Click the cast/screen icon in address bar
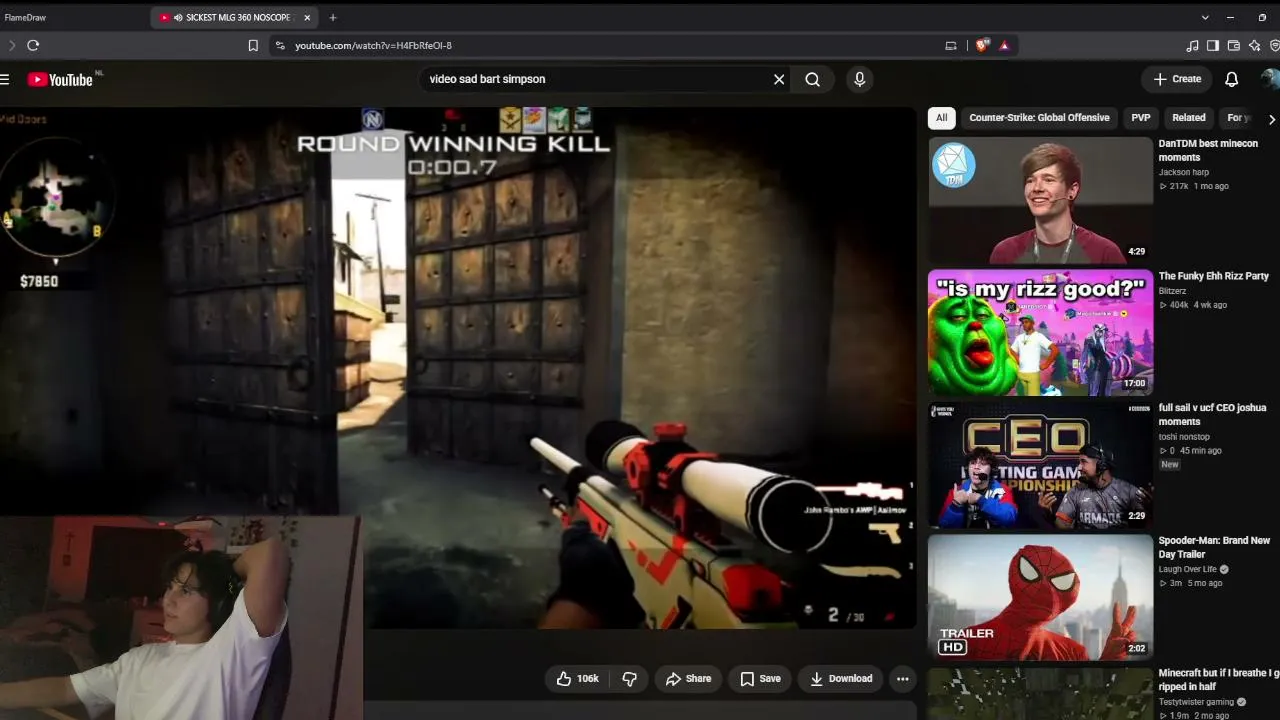Viewport: 1280px width, 720px height. click(951, 45)
